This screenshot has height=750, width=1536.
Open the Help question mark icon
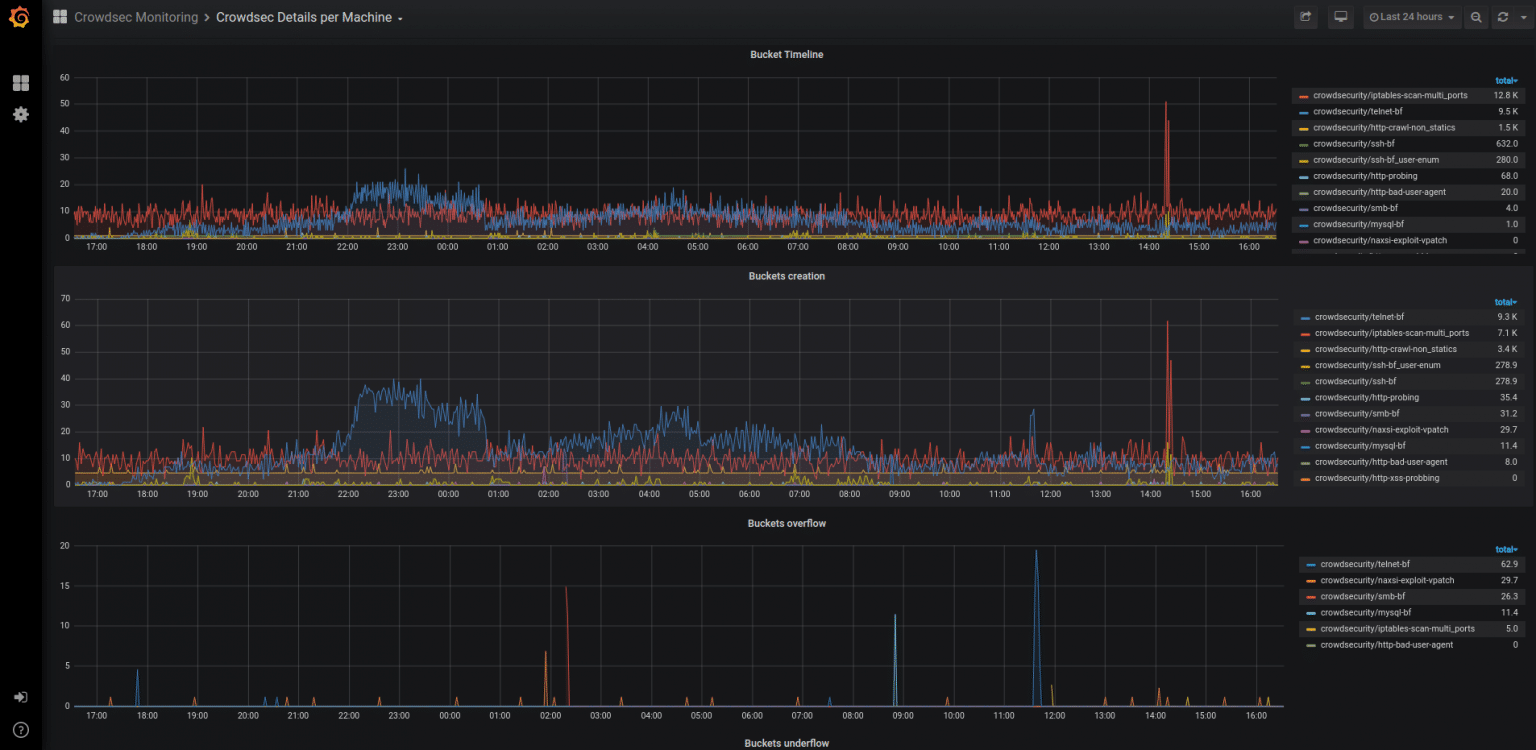pos(20,729)
